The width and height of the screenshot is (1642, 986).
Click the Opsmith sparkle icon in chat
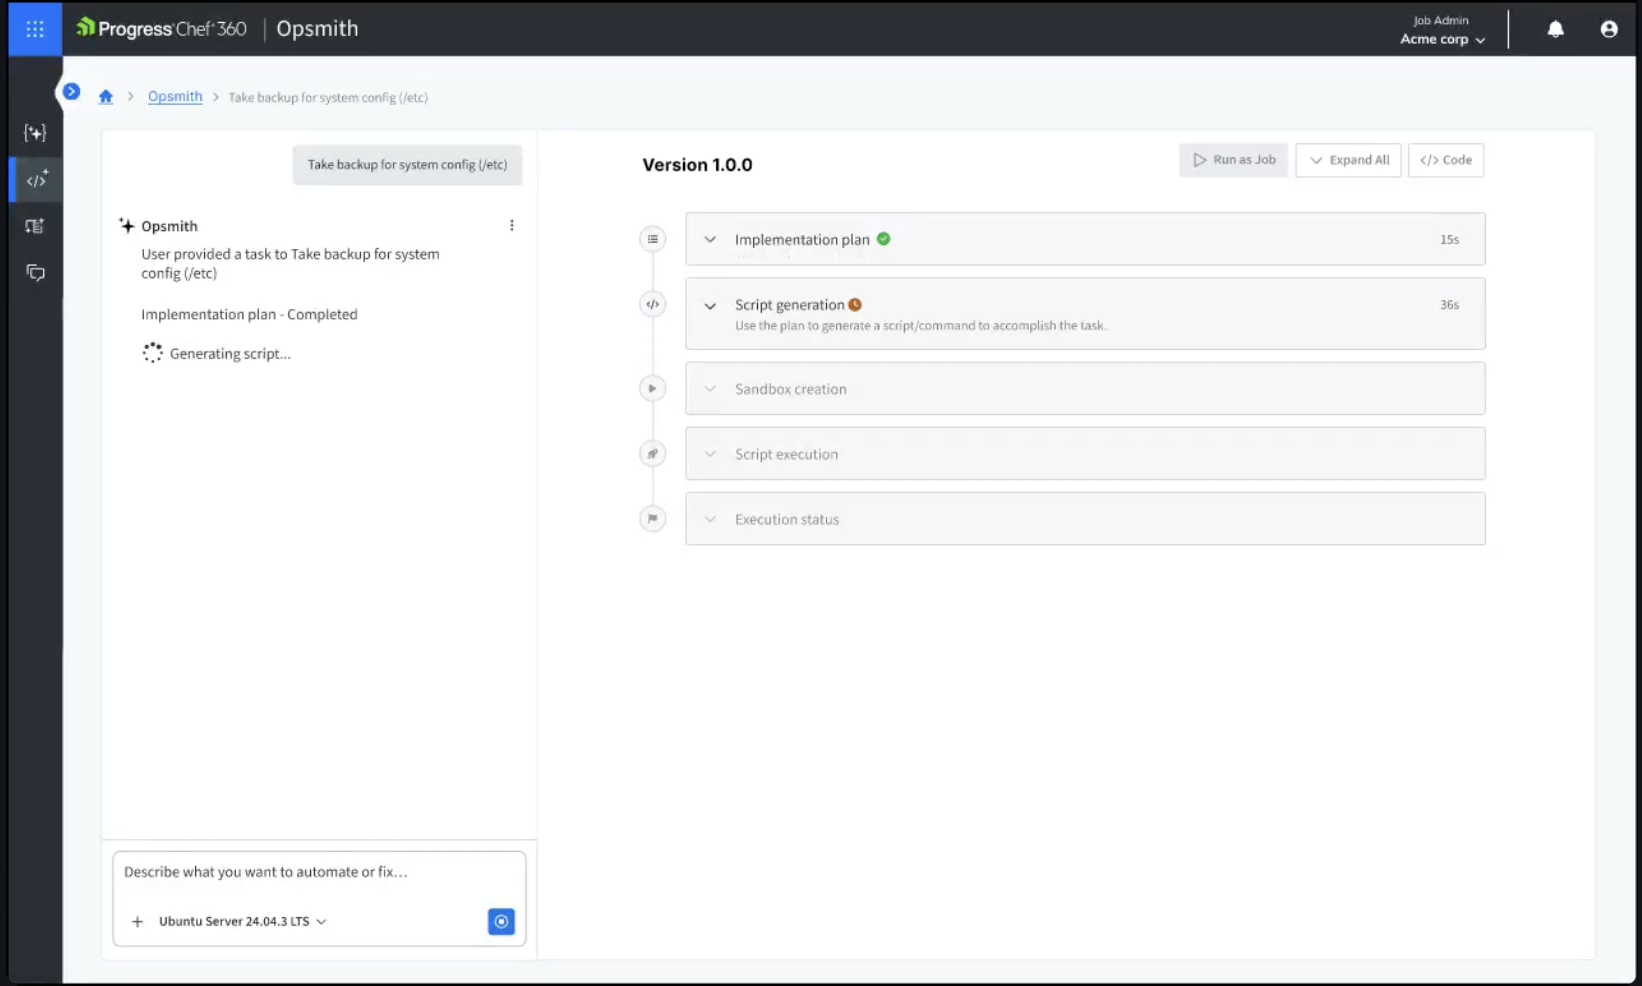tap(126, 226)
